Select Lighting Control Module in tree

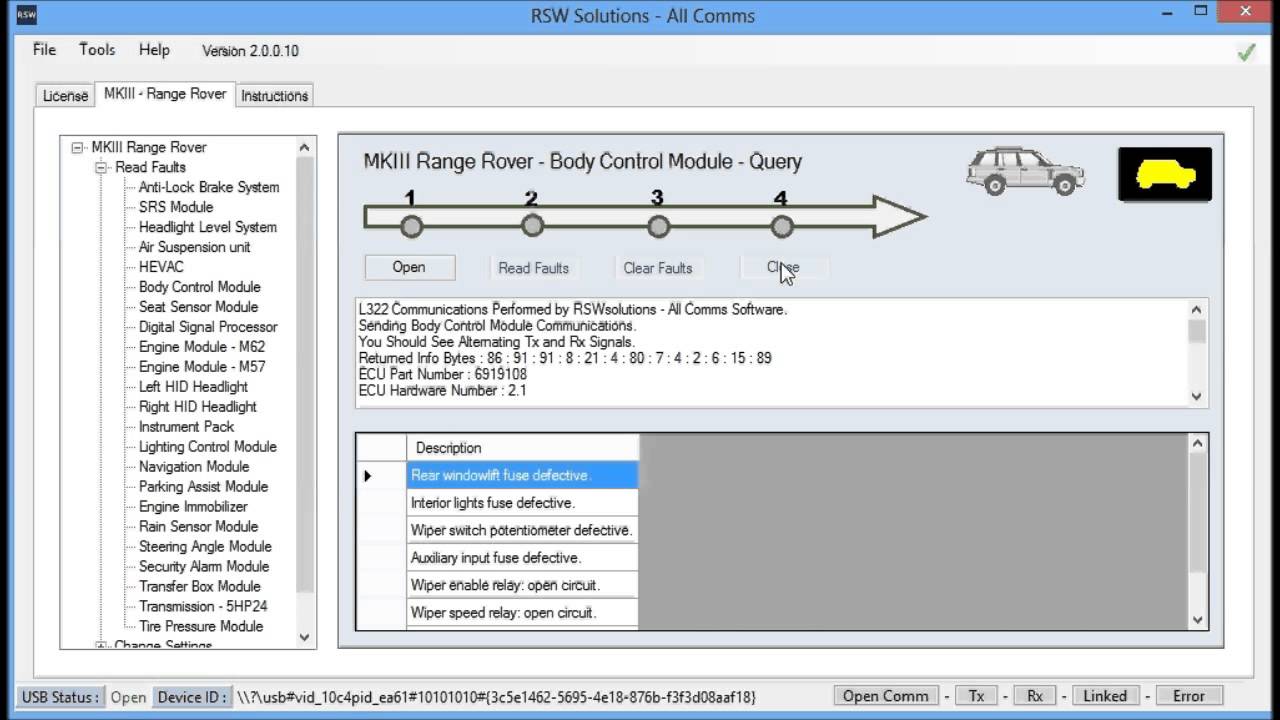coord(208,447)
